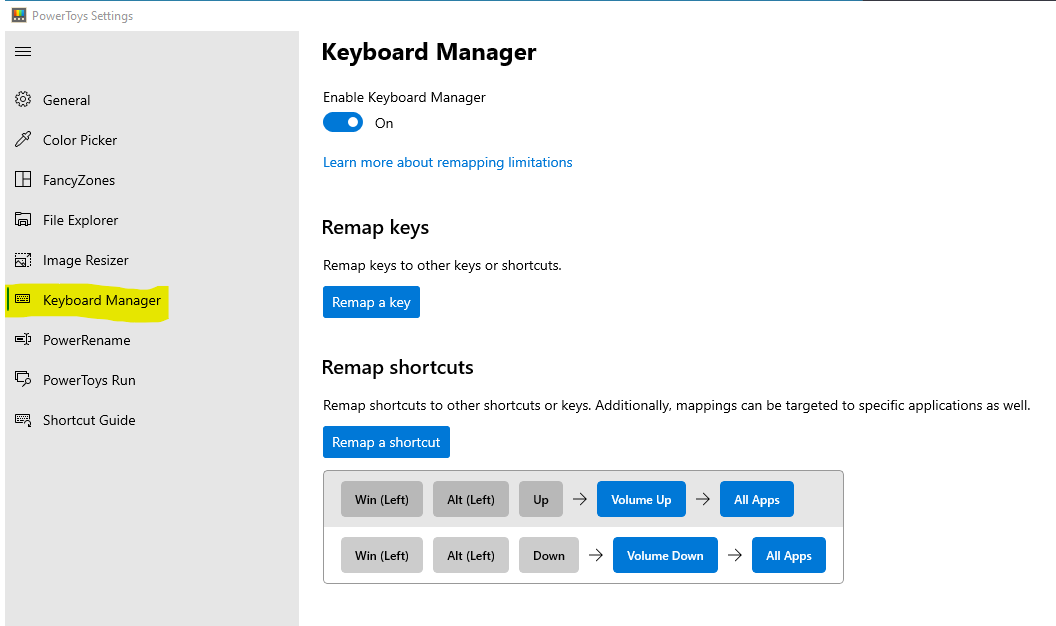Click the Remap shortcuts section heading
The width and height of the screenshot is (1056, 626).
pyautogui.click(x=397, y=368)
